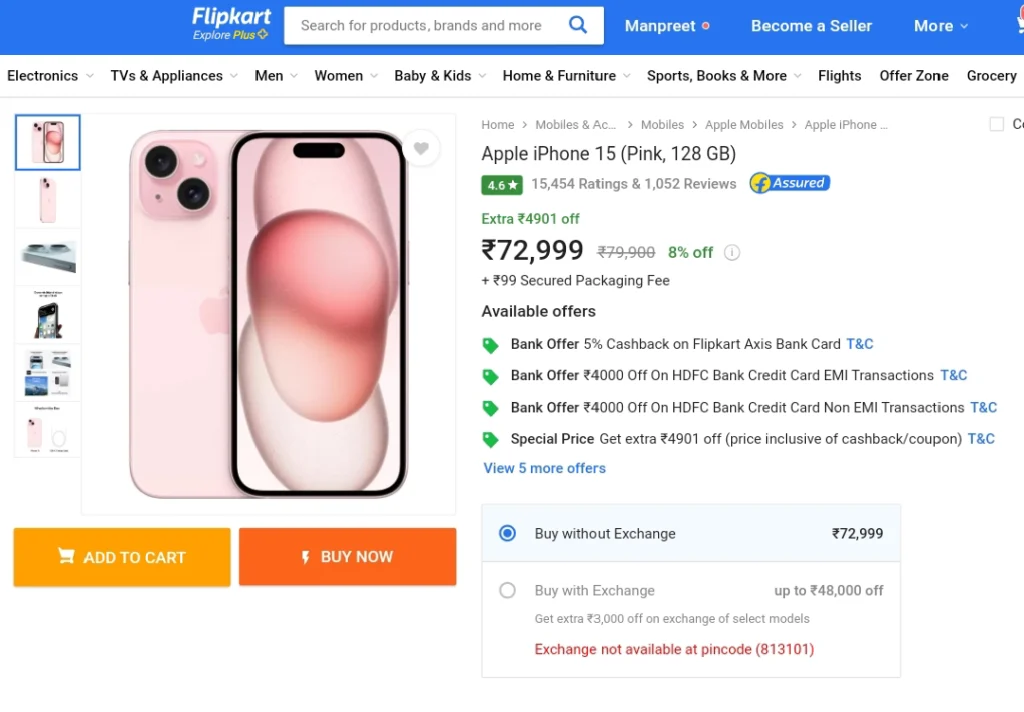Image resolution: width=1024 pixels, height=712 pixels.
Task: Open the Offer Zone menu item
Action: [914, 76]
